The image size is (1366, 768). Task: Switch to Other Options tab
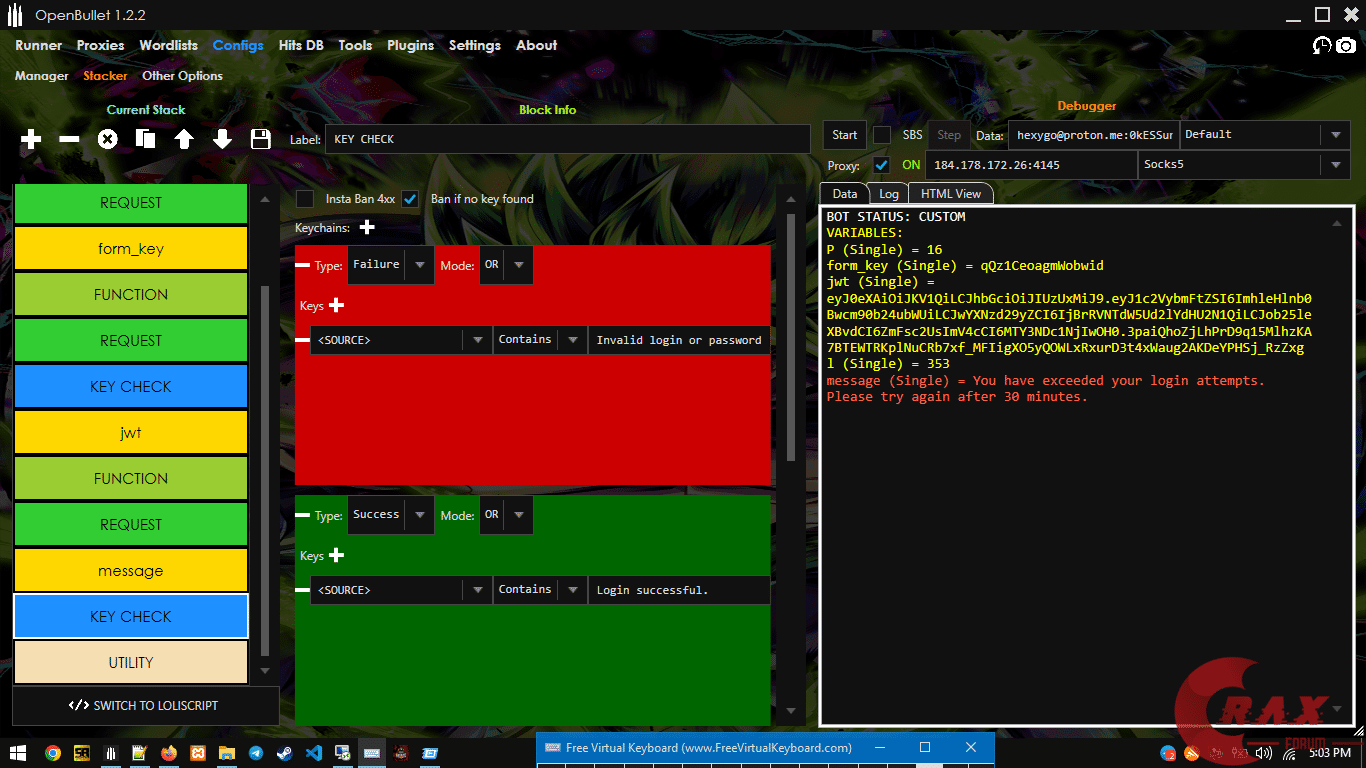coord(183,76)
